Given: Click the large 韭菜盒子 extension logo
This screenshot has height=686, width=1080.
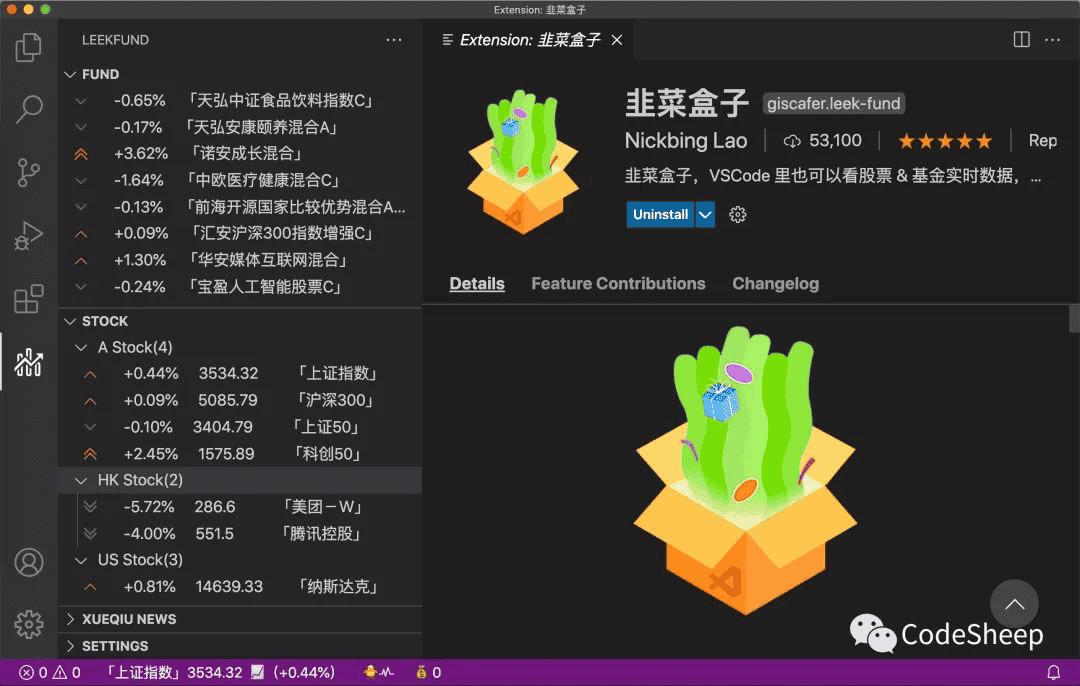Looking at the screenshot, I should pos(745,471).
